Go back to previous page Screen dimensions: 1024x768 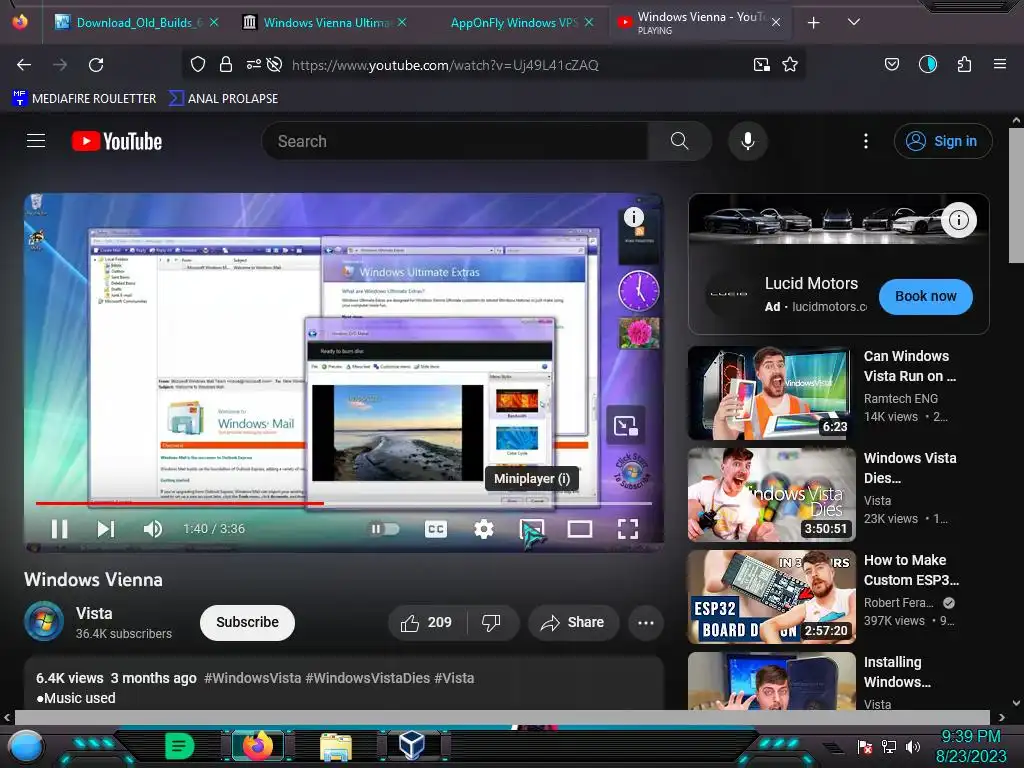pos(24,65)
